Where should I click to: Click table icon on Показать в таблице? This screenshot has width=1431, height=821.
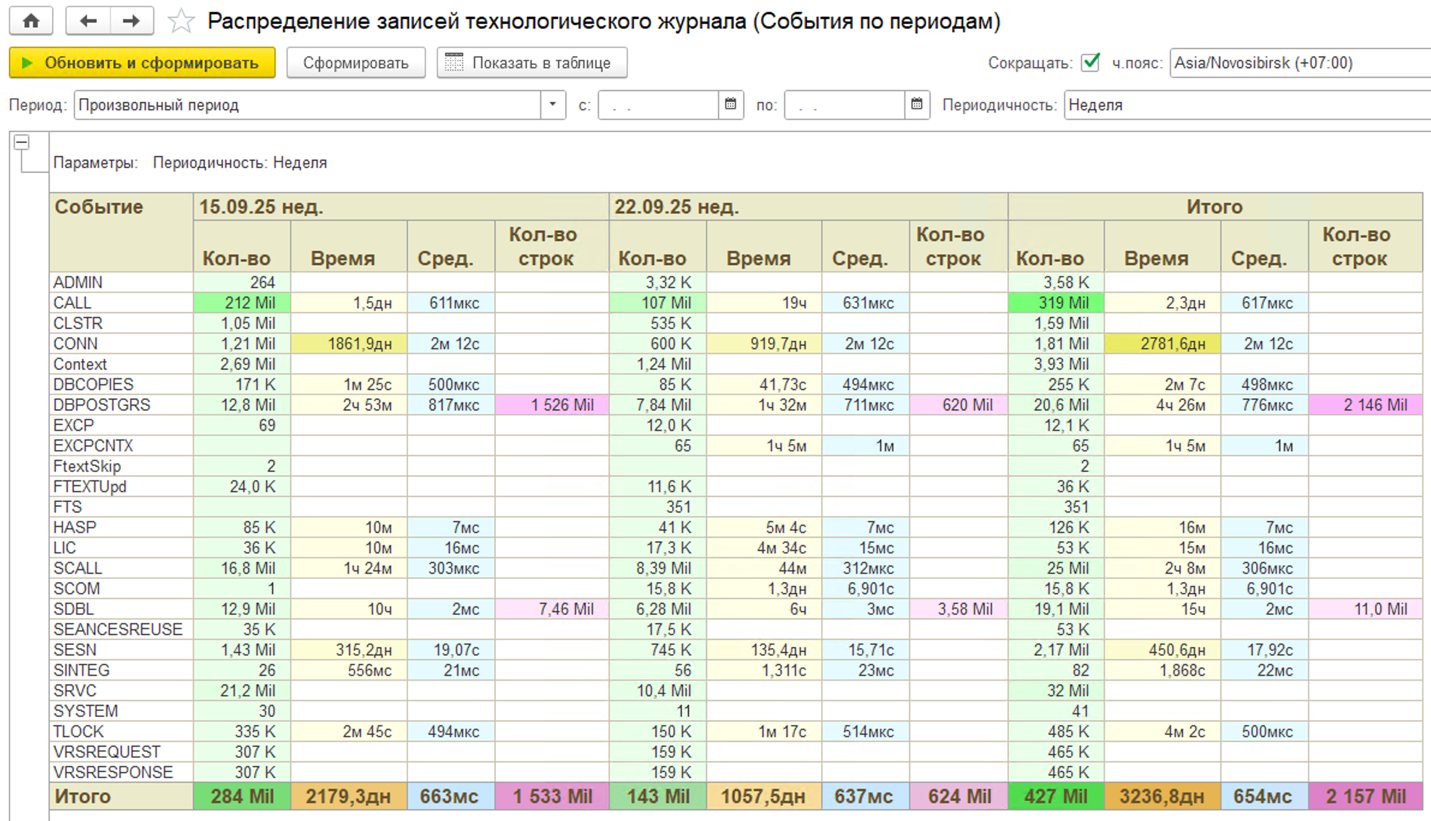click(x=455, y=63)
